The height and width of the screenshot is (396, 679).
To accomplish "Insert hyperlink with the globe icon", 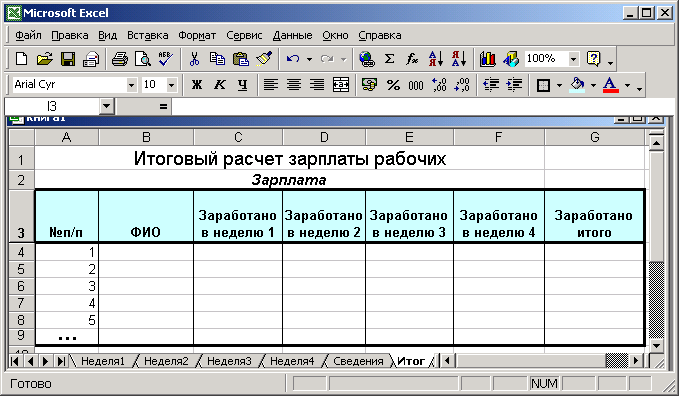I will (367, 59).
